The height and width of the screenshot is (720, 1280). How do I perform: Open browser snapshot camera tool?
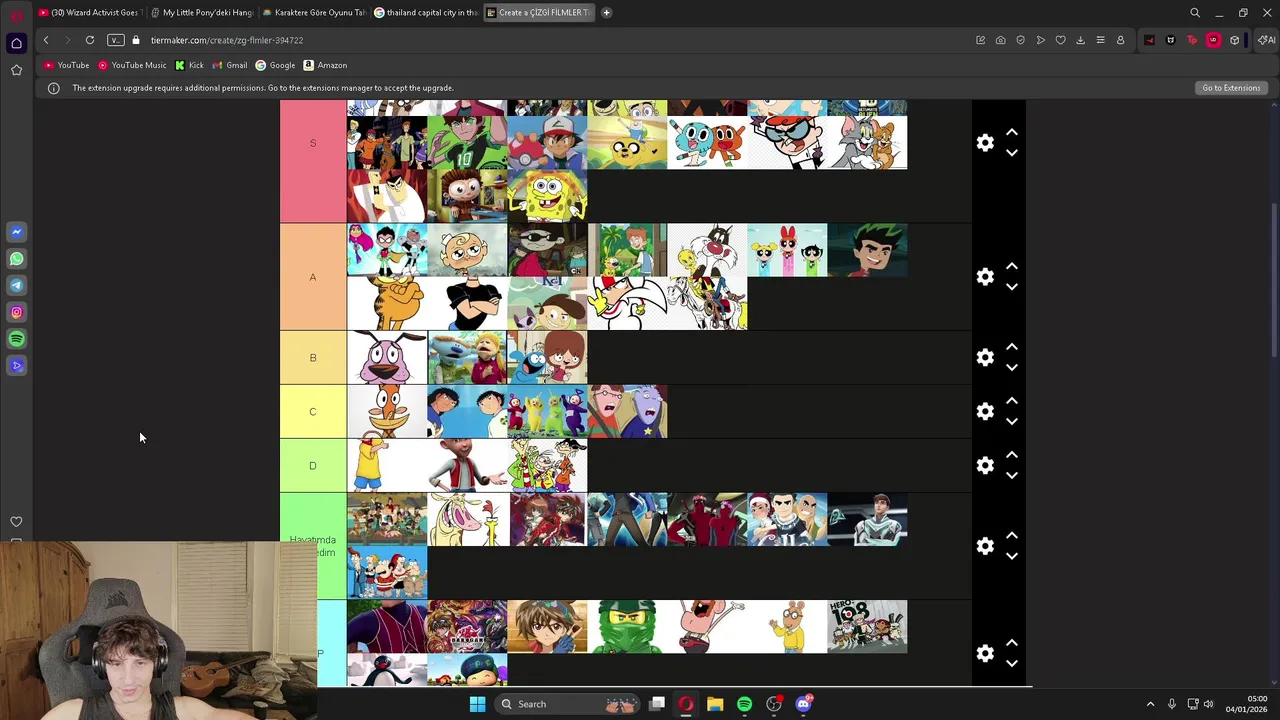1000,40
